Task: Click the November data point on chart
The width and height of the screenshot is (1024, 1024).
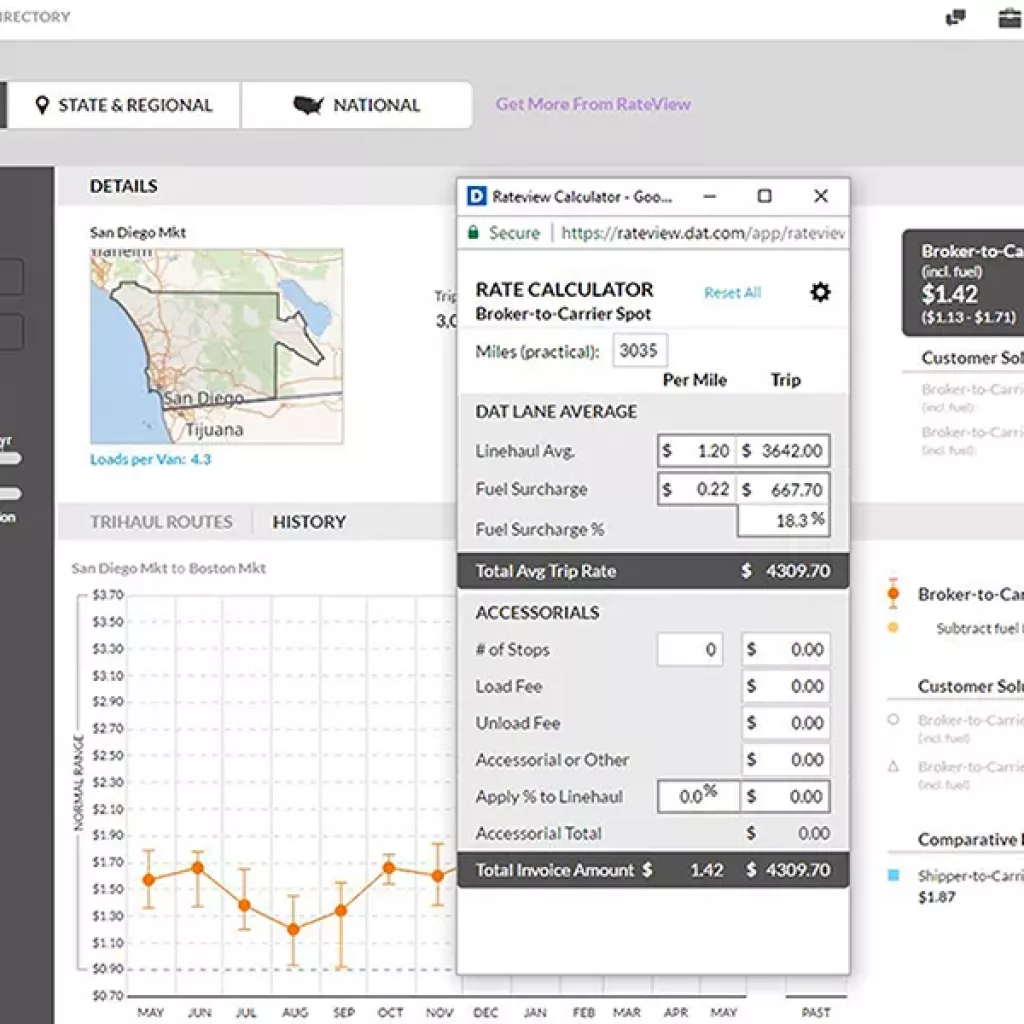Action: (438, 876)
